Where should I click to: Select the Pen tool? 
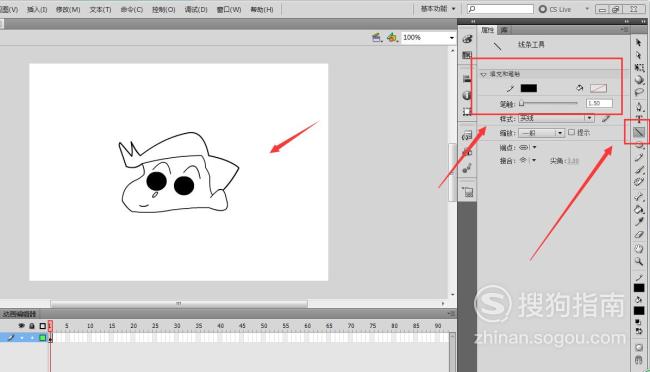point(639,107)
